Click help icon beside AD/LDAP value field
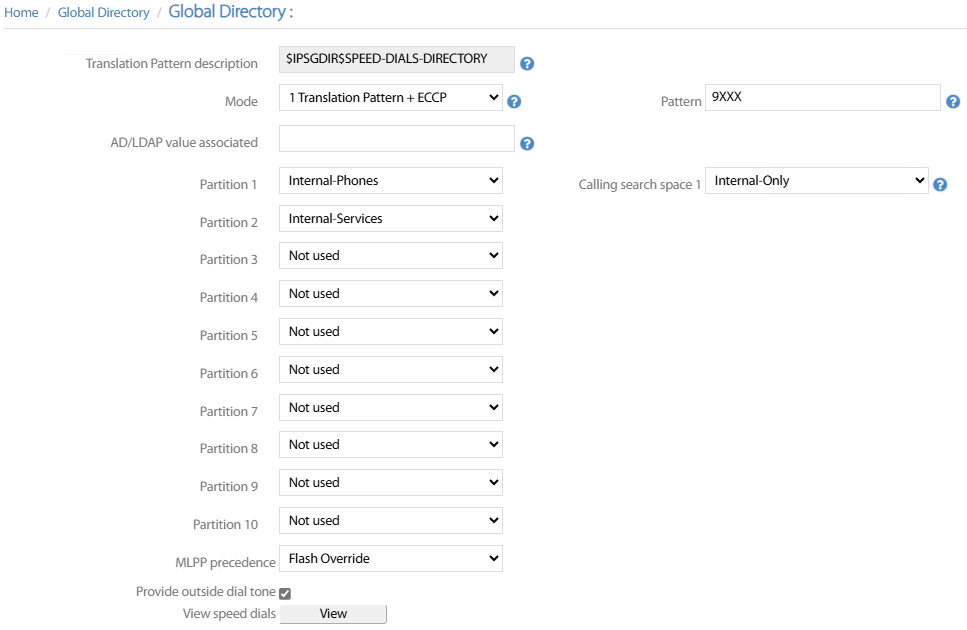 pyautogui.click(x=527, y=143)
